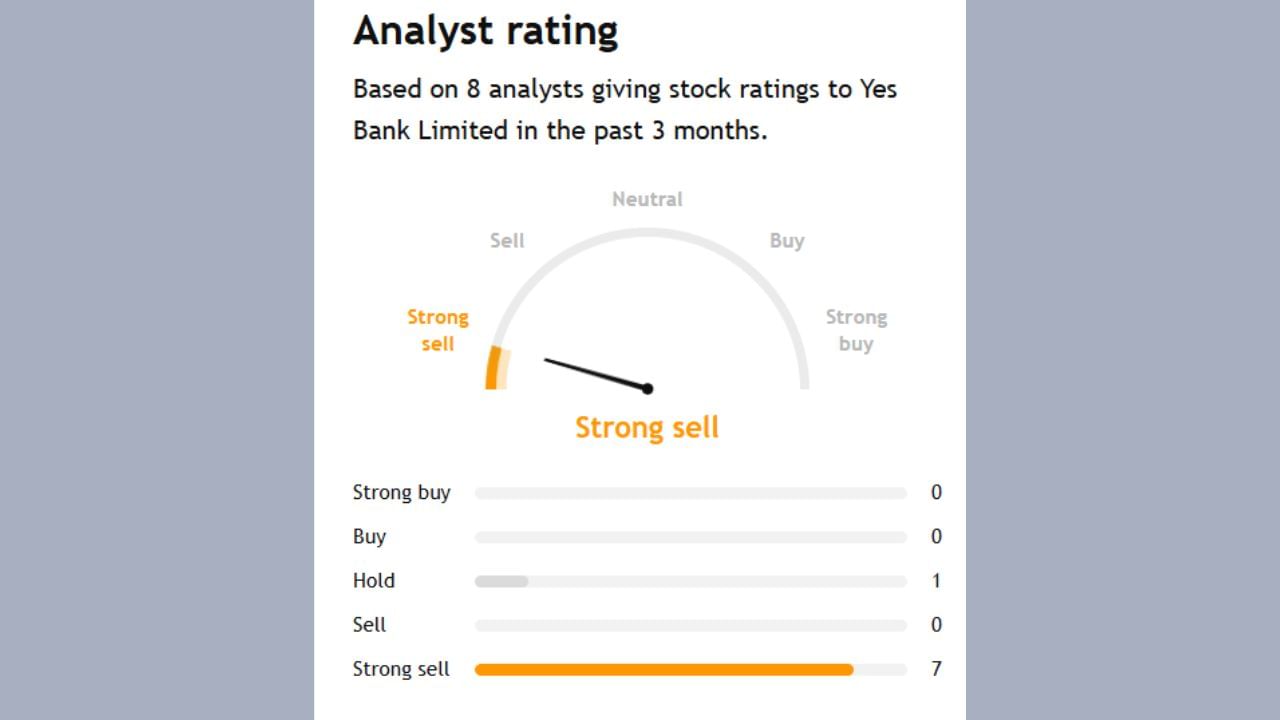Click the orange Strong sell gauge segment
Viewport: 1280px width, 720px height.
click(x=492, y=368)
